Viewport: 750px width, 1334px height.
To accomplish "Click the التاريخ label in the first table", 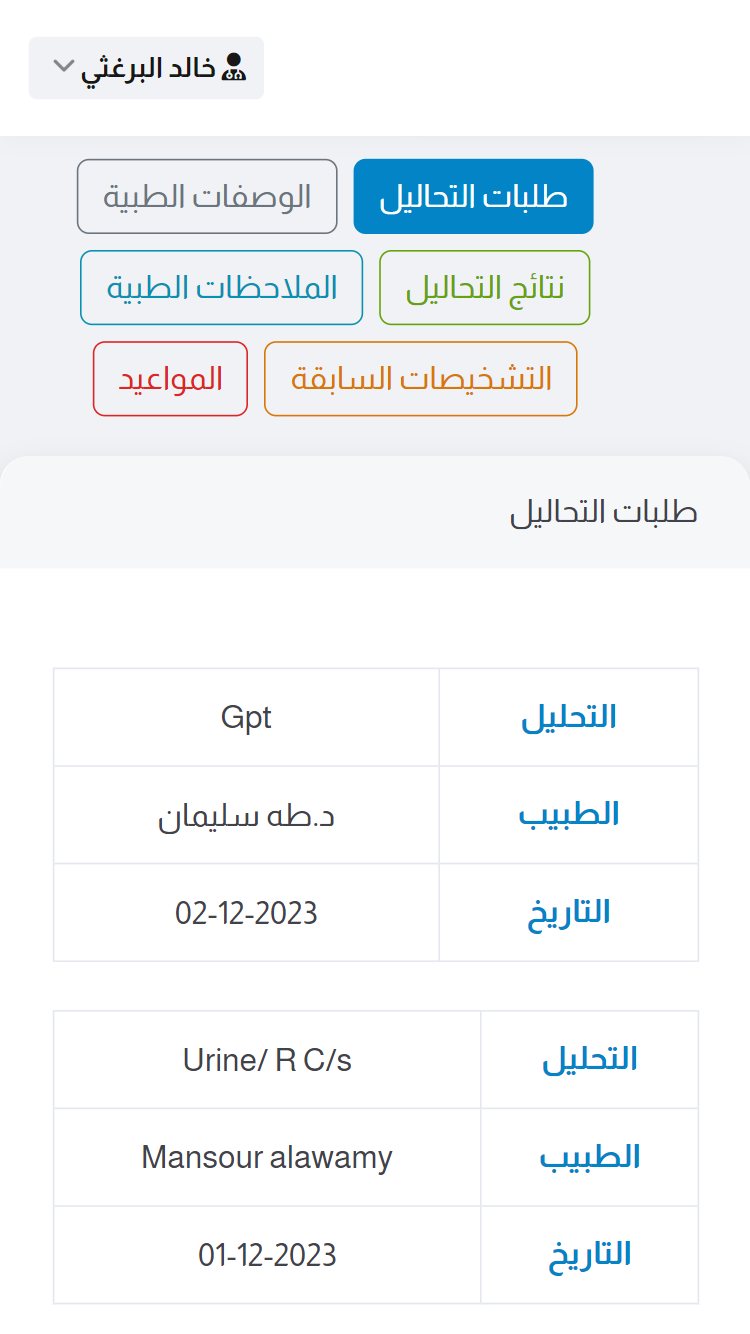I will pos(568,912).
